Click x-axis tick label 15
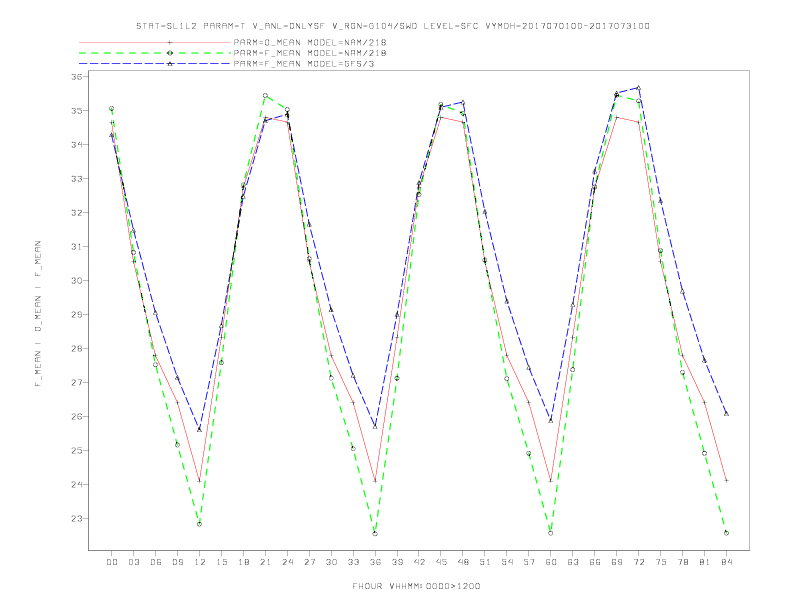 click(222, 562)
